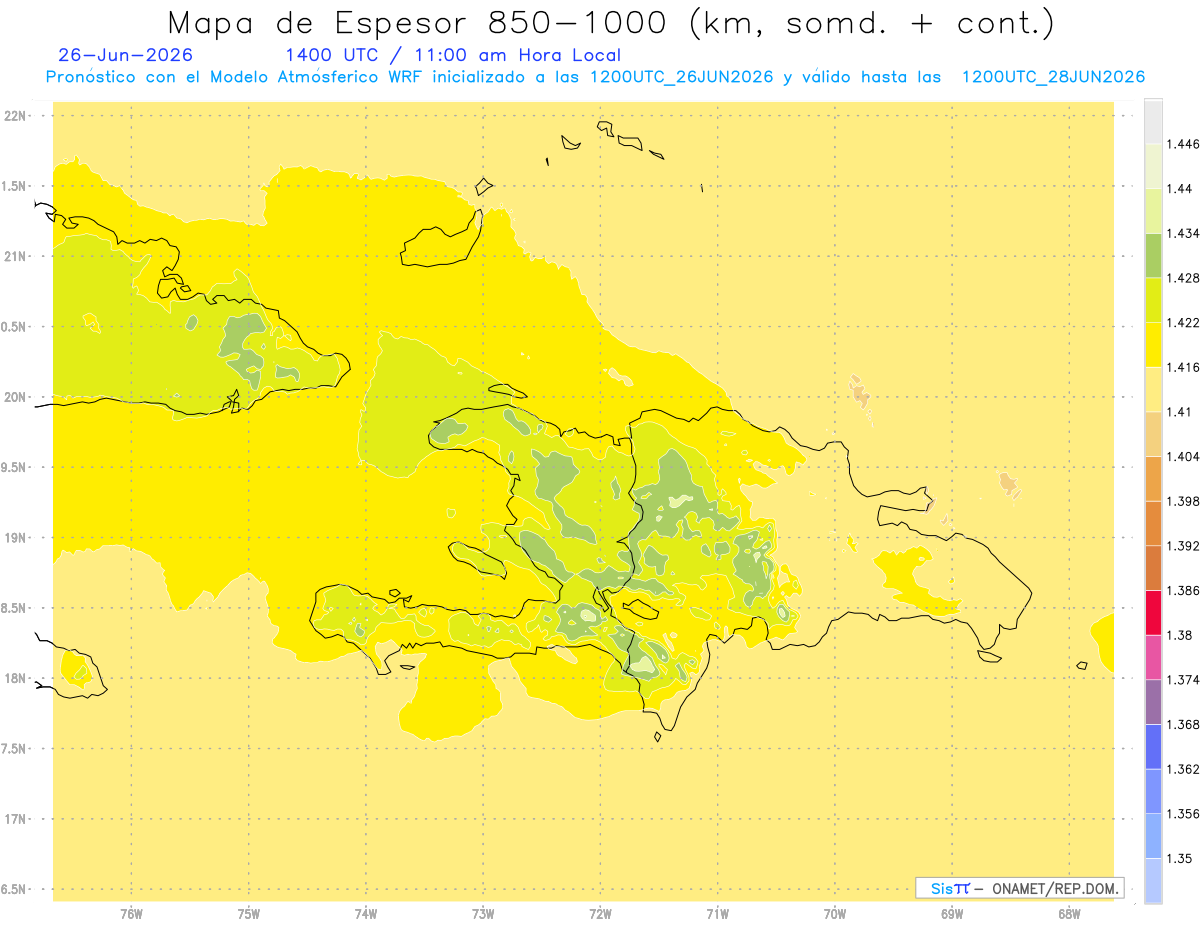Click the 74W longitude axis label
The width and height of the screenshot is (1200, 927).
(x=366, y=915)
